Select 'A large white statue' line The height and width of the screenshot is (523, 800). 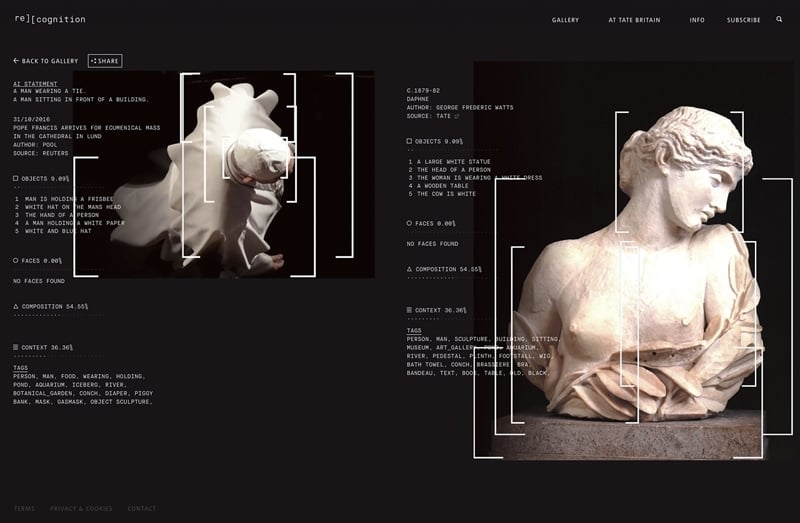[449, 162]
